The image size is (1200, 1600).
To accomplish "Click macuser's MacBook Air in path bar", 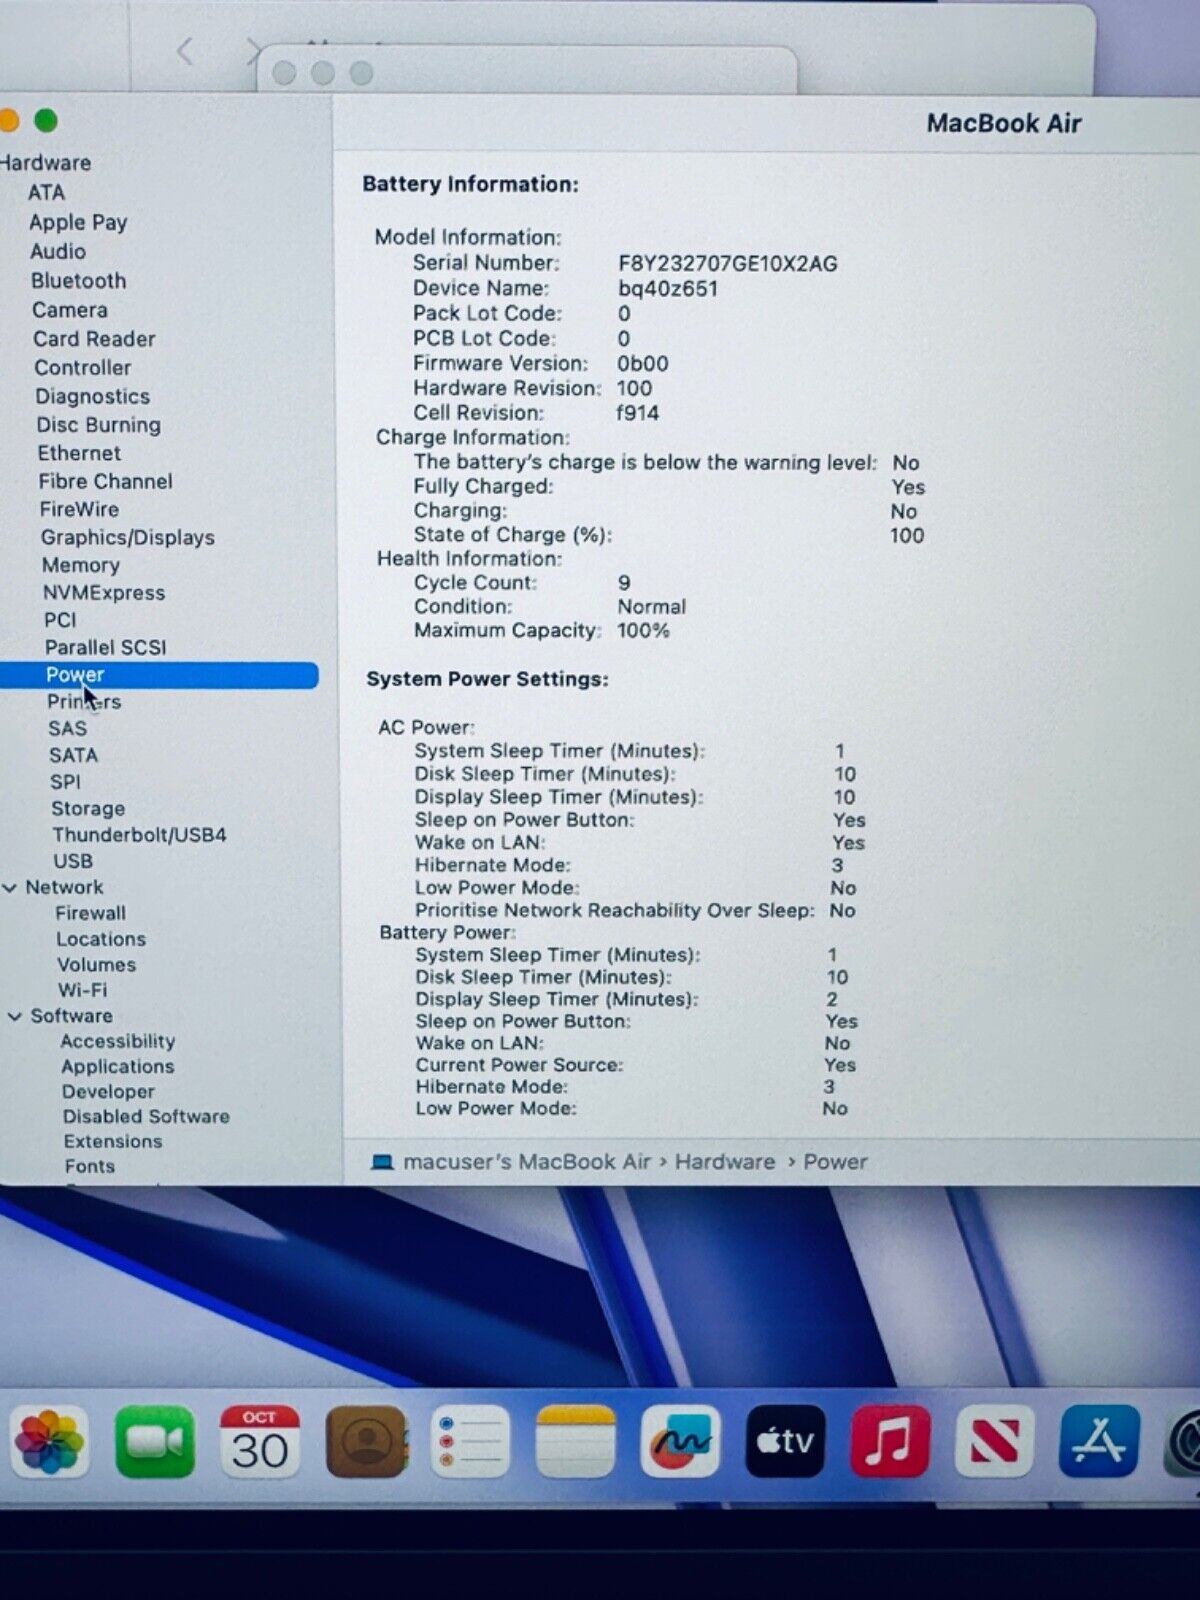I will coord(526,1162).
